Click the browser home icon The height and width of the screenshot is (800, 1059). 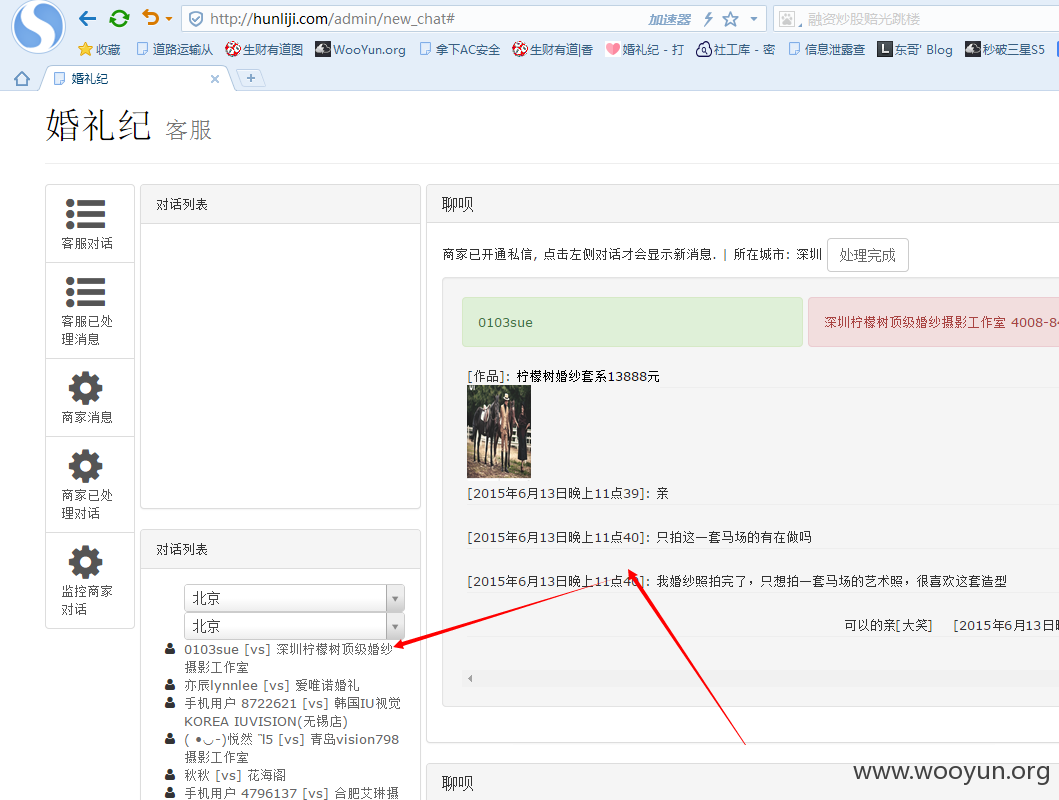pyautogui.click(x=22, y=79)
